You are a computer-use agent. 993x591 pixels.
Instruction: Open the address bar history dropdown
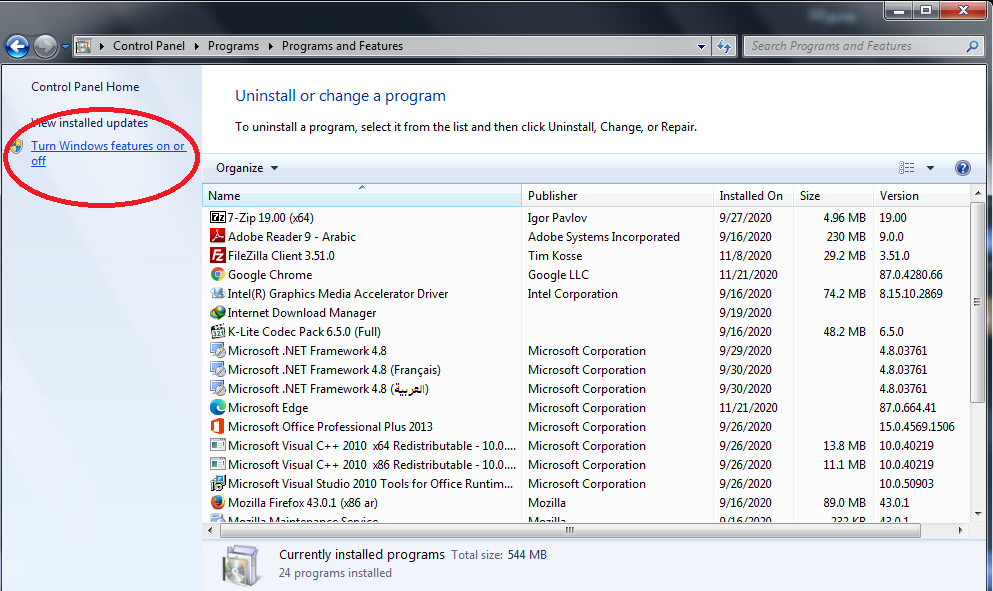(x=701, y=46)
